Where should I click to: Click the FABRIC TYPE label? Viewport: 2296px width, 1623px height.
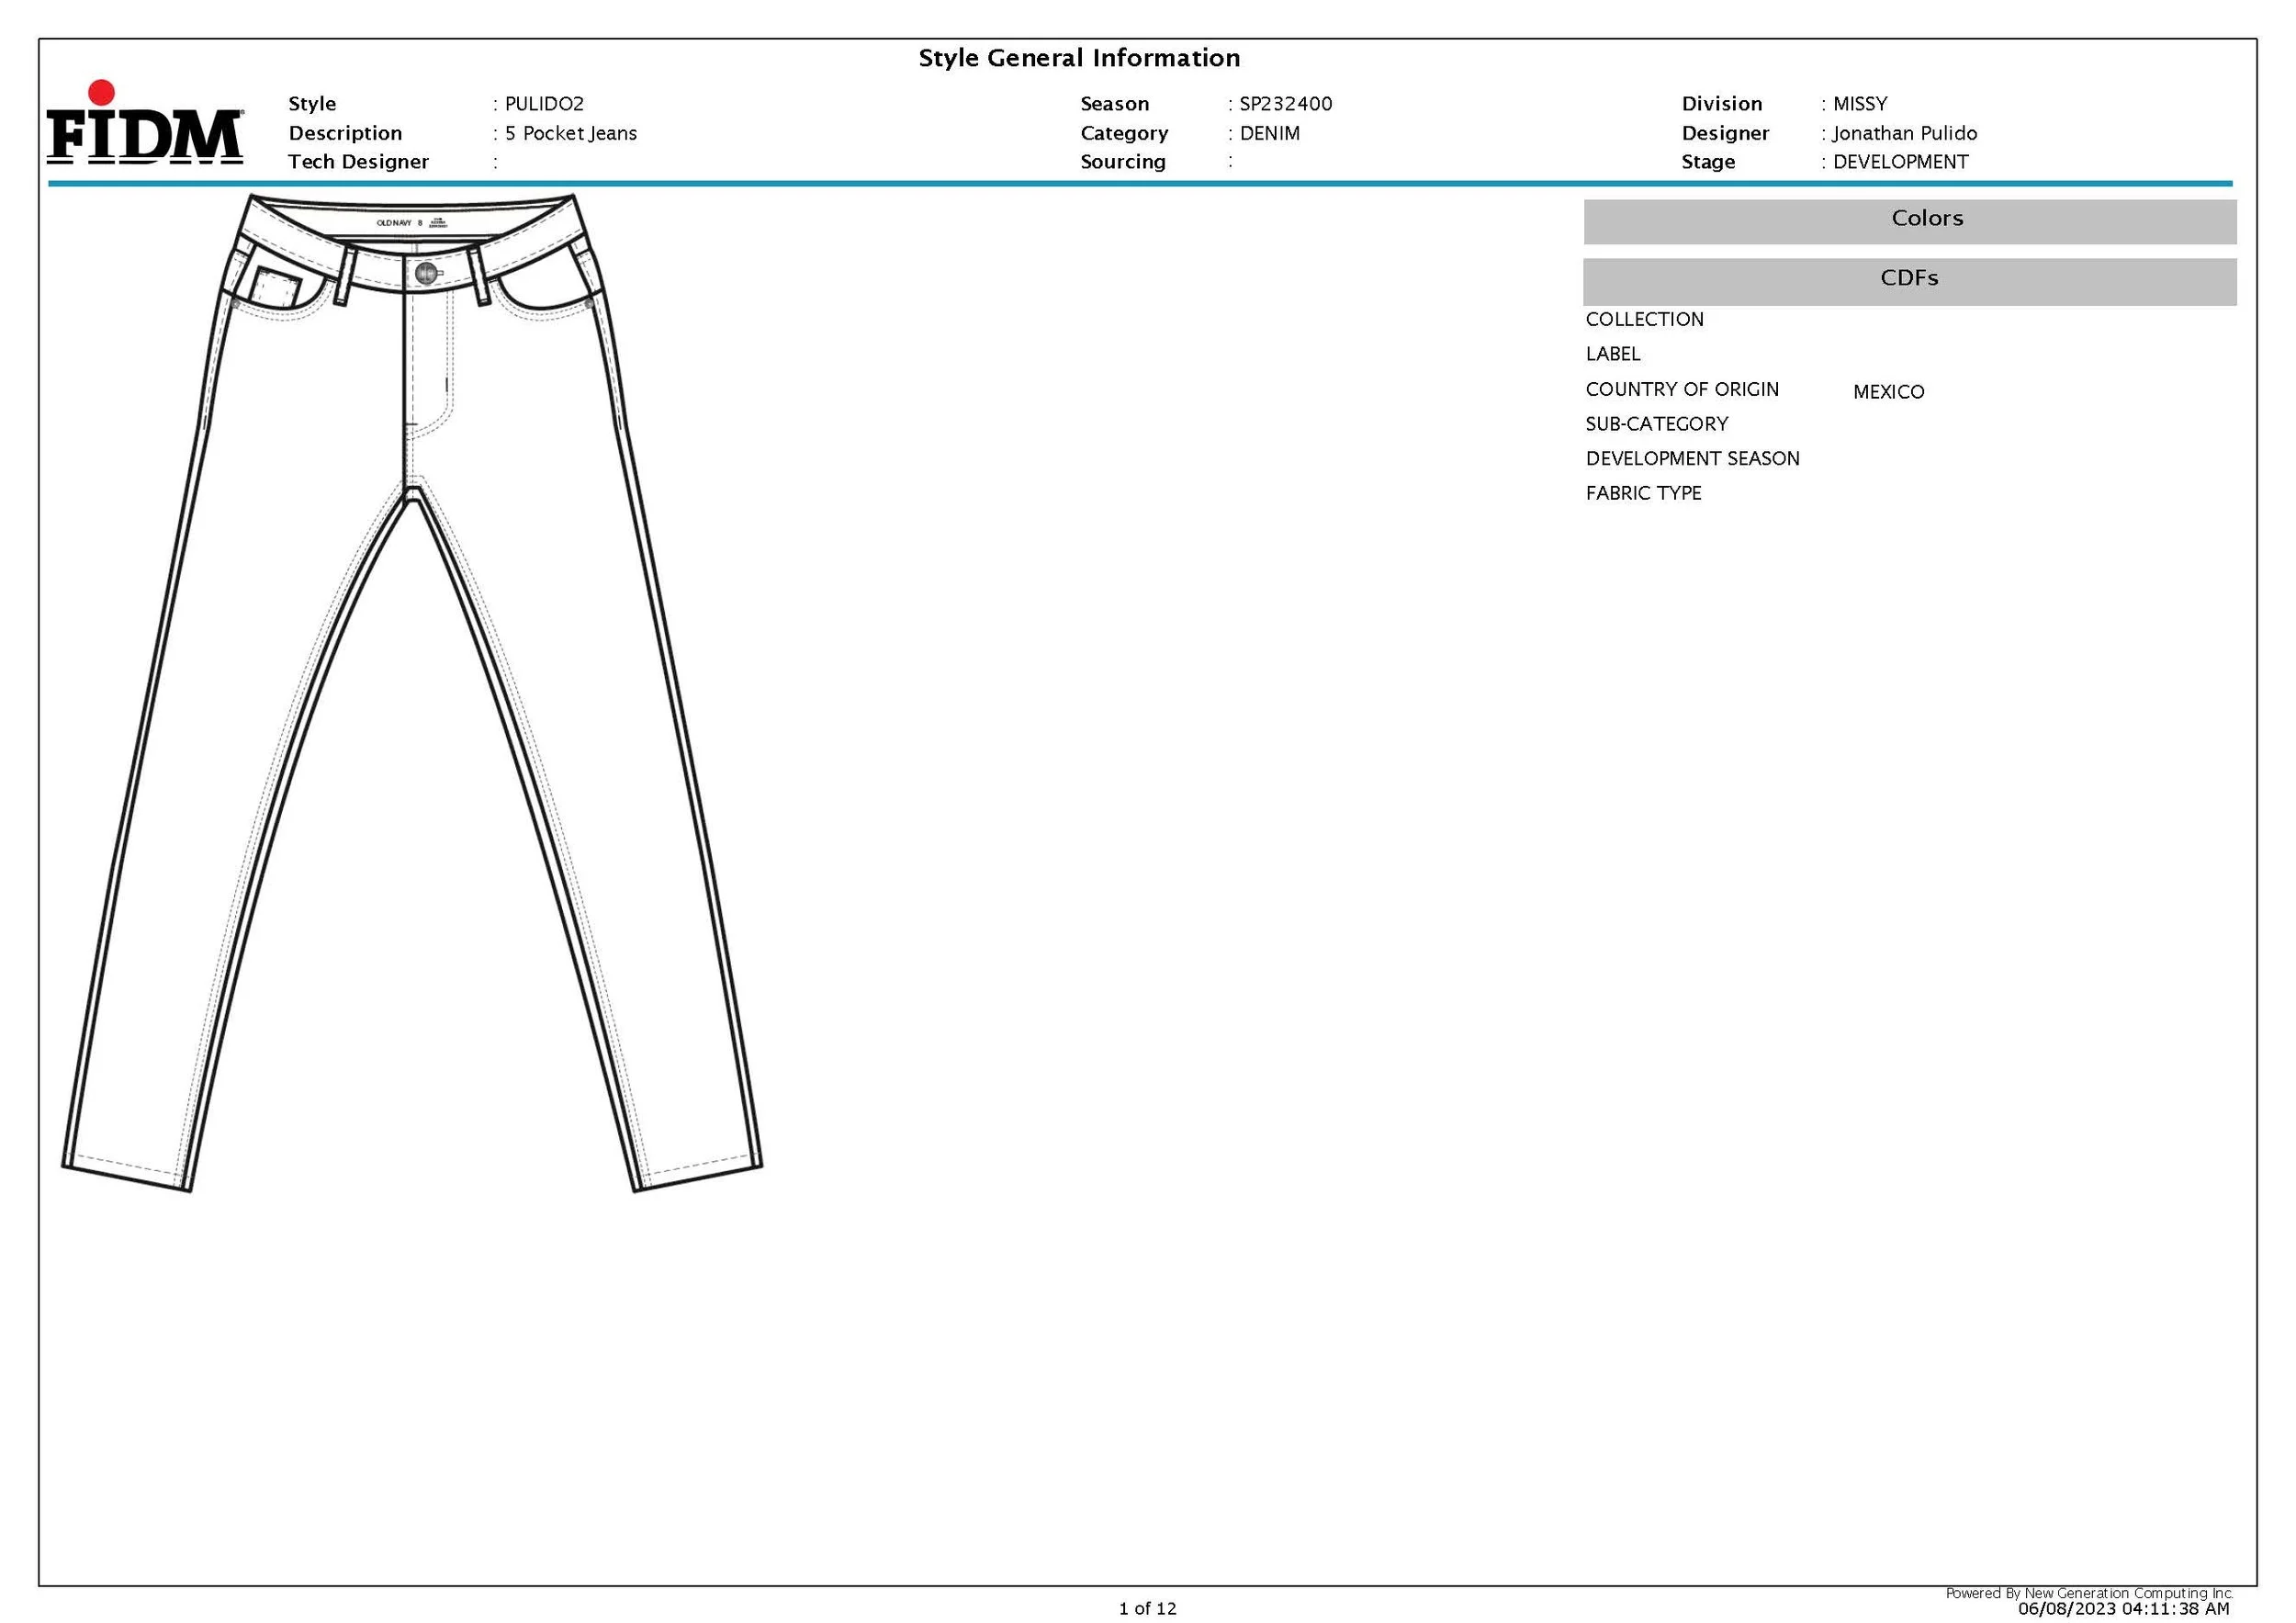1643,493
